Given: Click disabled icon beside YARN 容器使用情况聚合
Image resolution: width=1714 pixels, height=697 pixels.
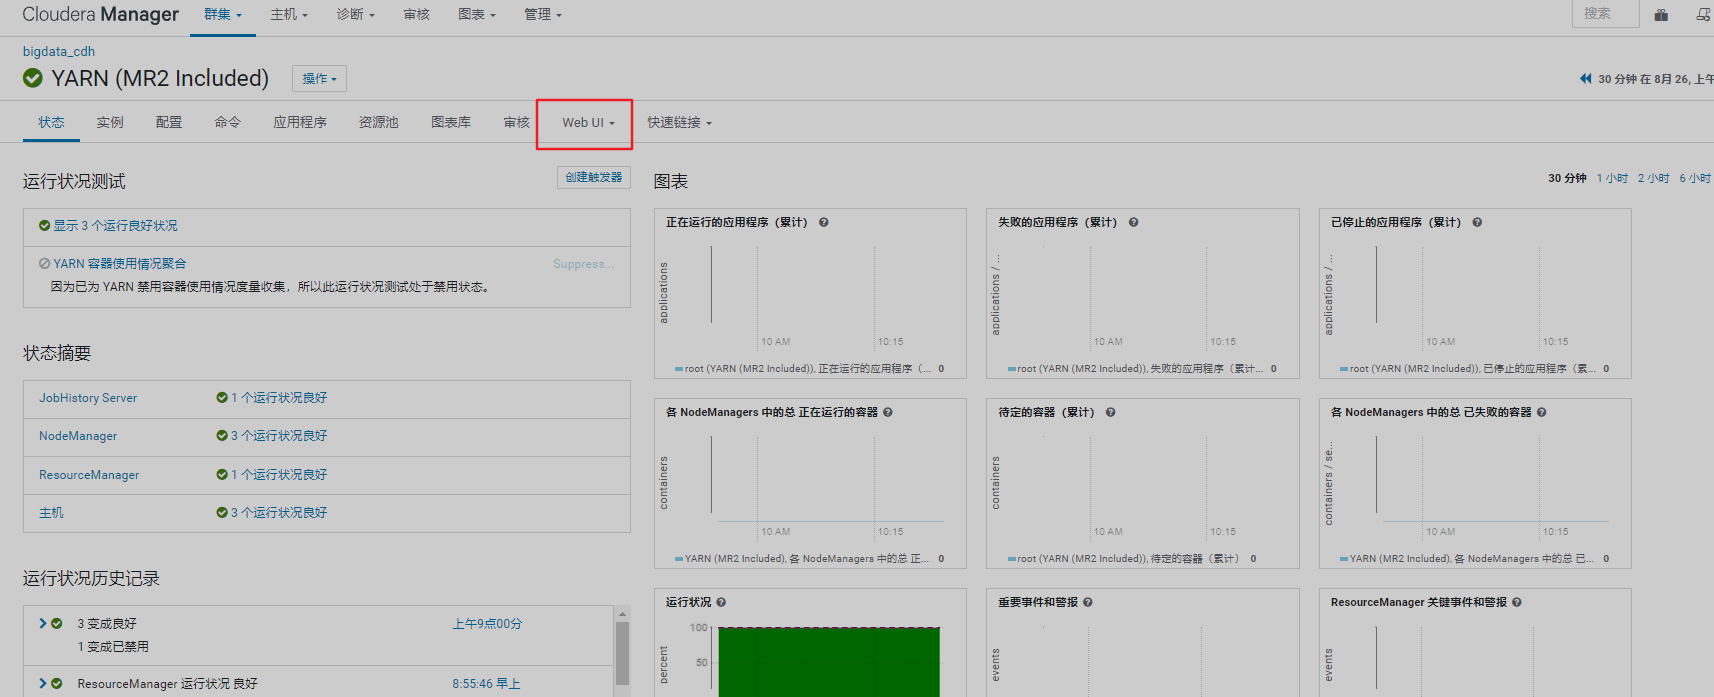Looking at the screenshot, I should 44,264.
